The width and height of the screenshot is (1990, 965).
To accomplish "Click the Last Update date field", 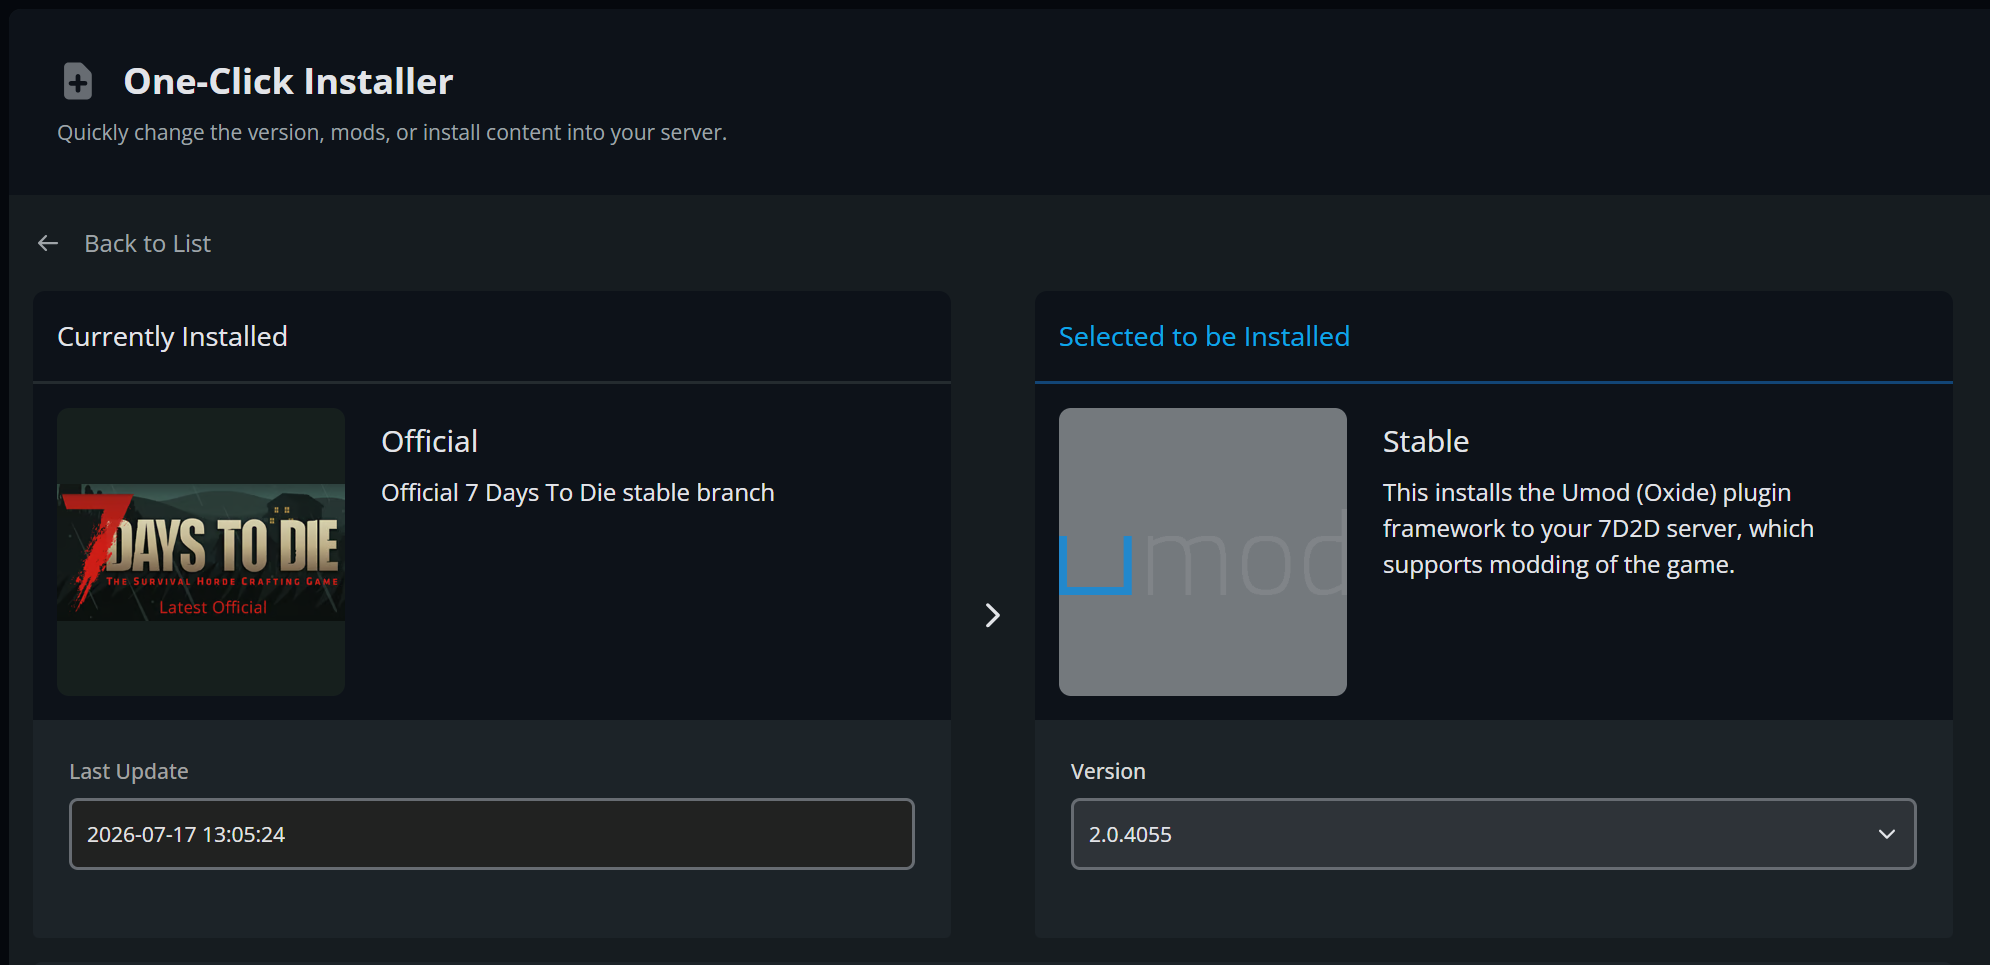I will click(x=491, y=834).
